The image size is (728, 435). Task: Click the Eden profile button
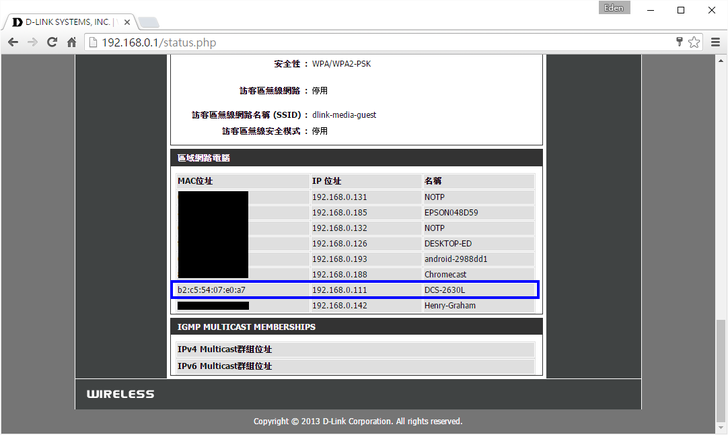point(614,8)
